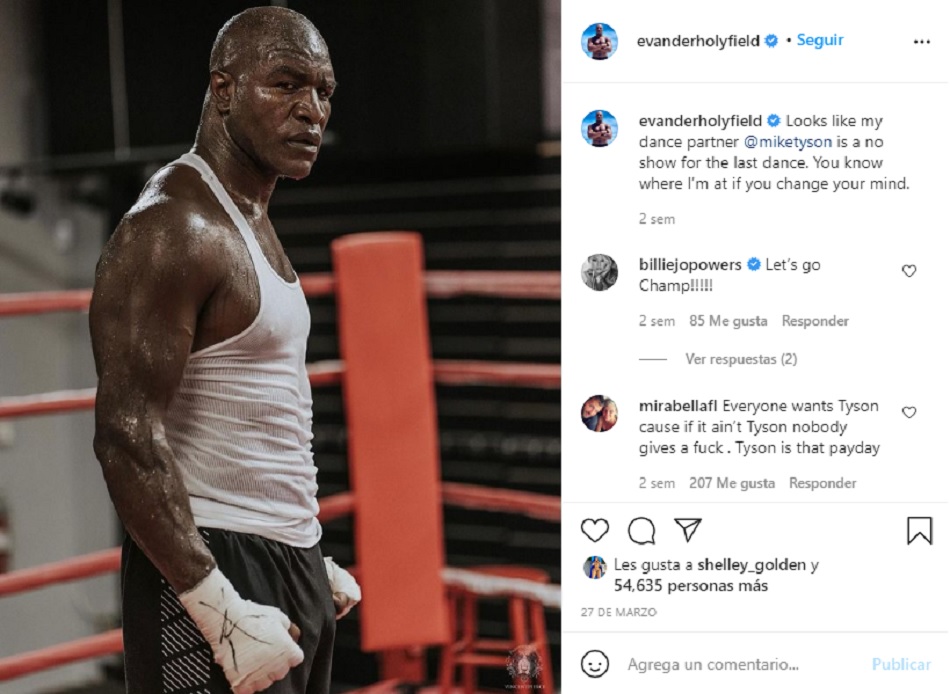Open billiejopowers' profile picture
The width and height of the screenshot is (950, 694).
599,272
